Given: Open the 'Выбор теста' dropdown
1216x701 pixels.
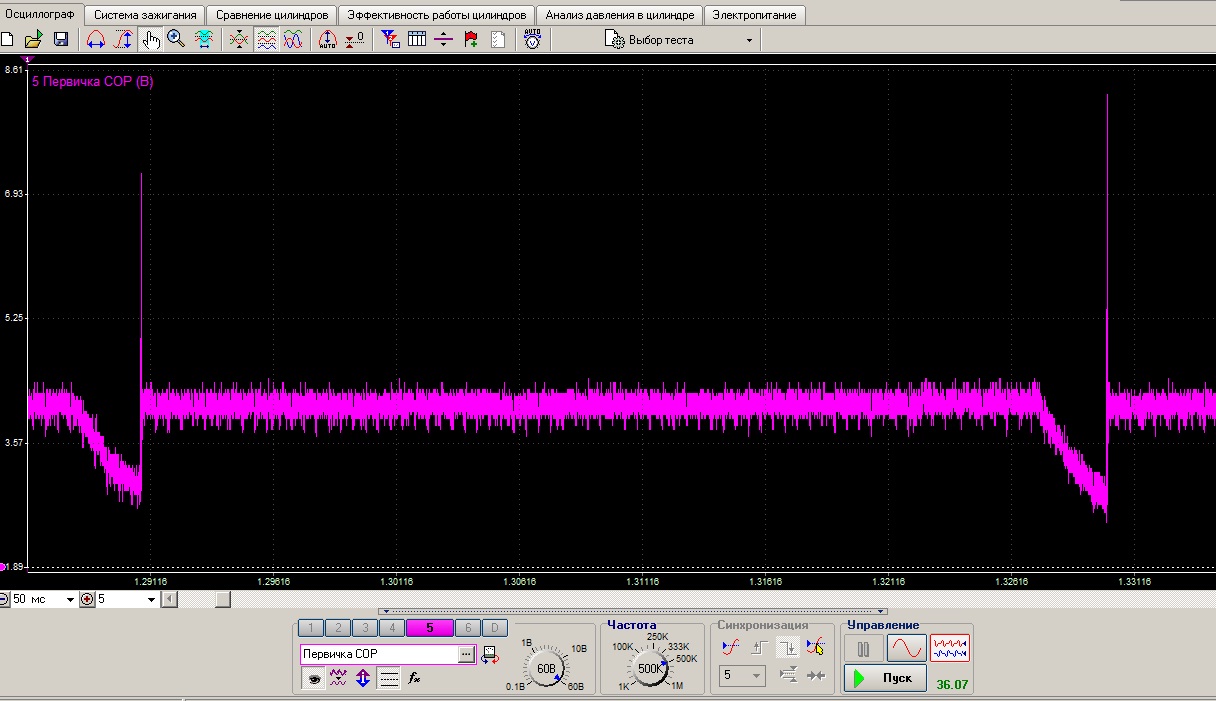Looking at the screenshot, I should click(x=679, y=40).
